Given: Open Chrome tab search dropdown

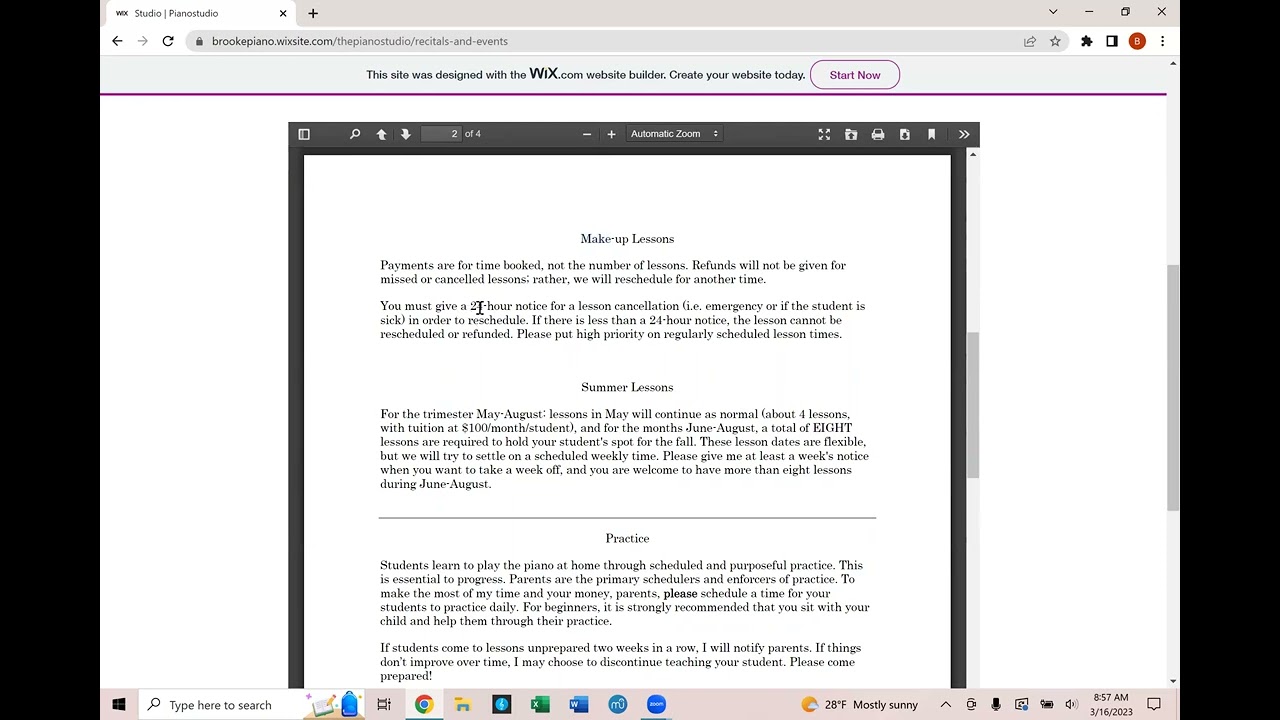Looking at the screenshot, I should tap(1053, 12).
